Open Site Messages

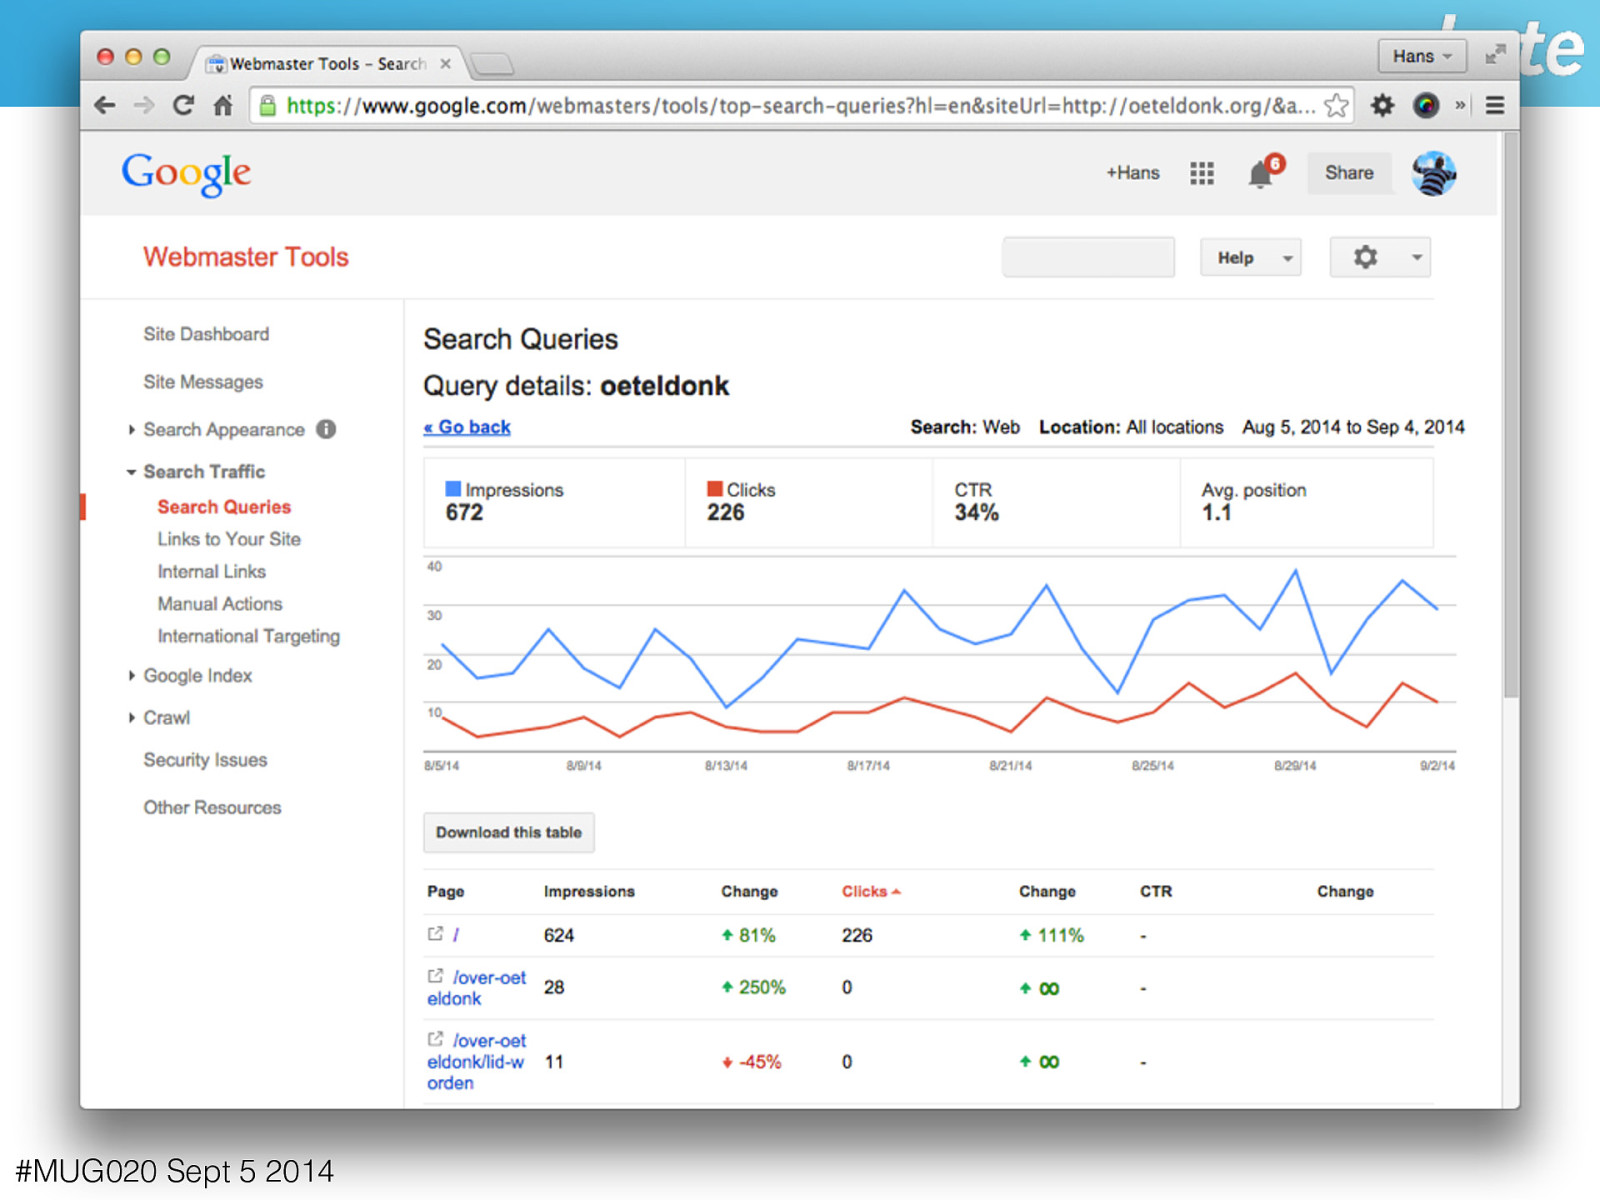(203, 382)
